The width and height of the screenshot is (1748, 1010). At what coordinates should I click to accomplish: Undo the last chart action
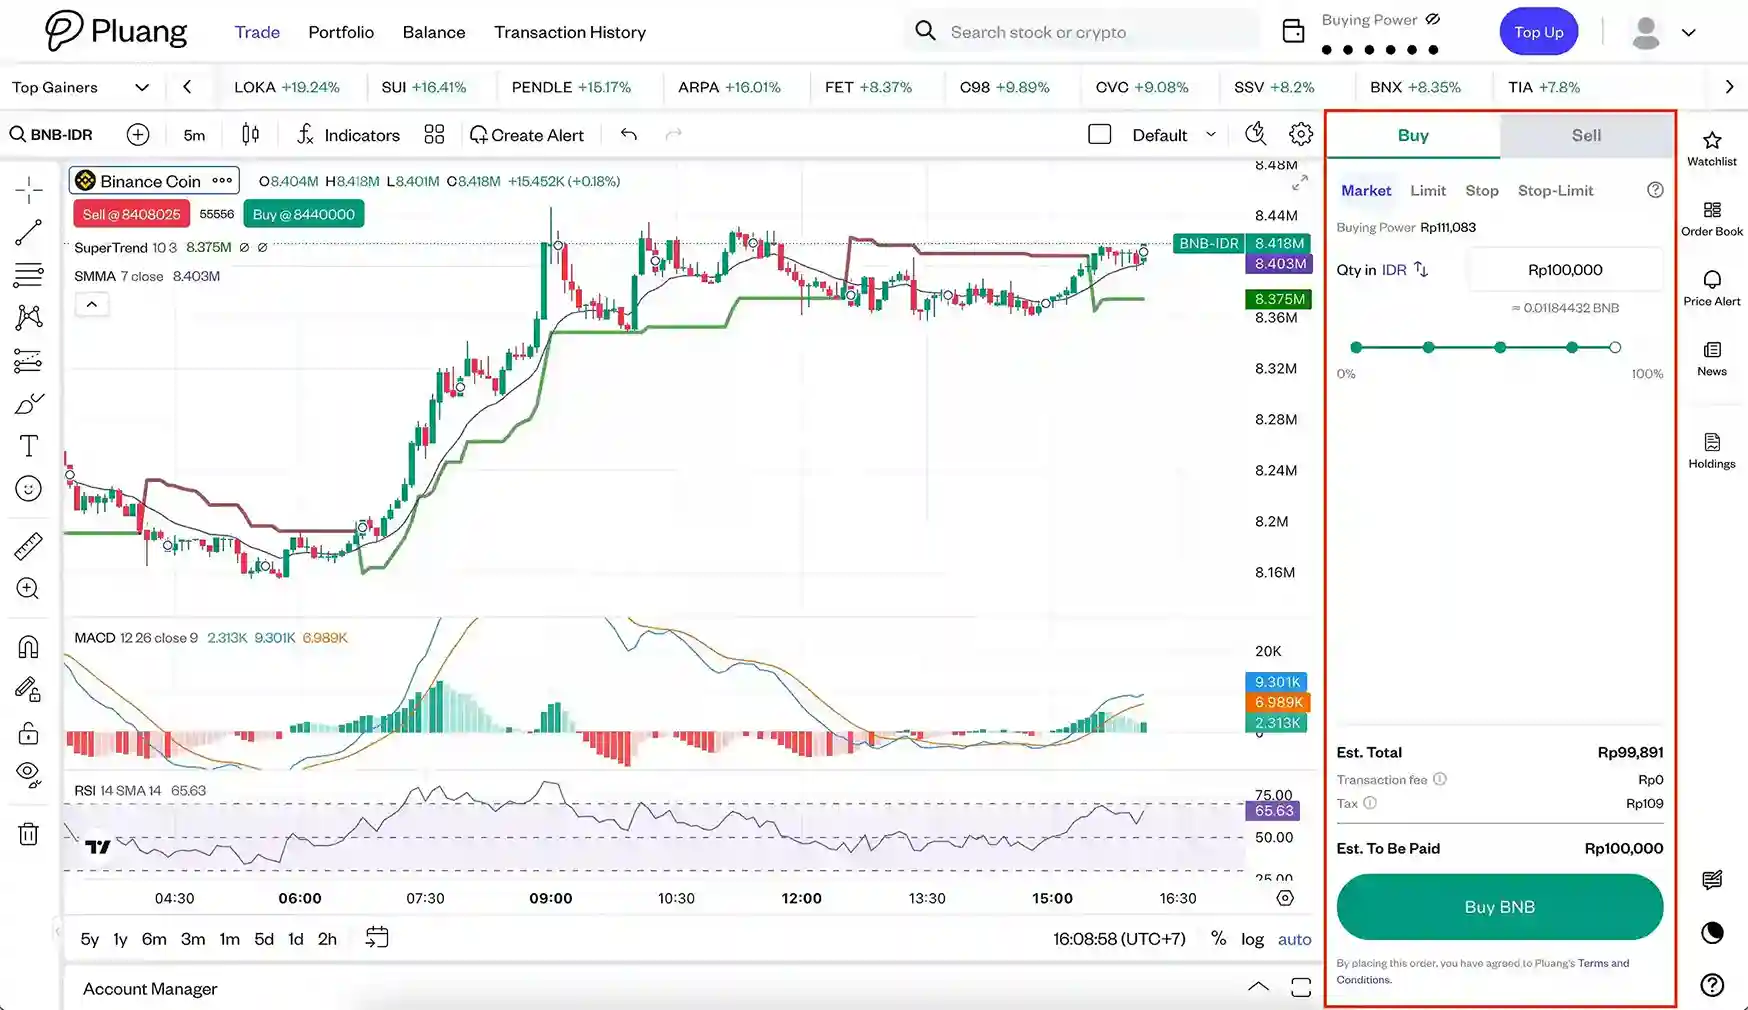628,135
